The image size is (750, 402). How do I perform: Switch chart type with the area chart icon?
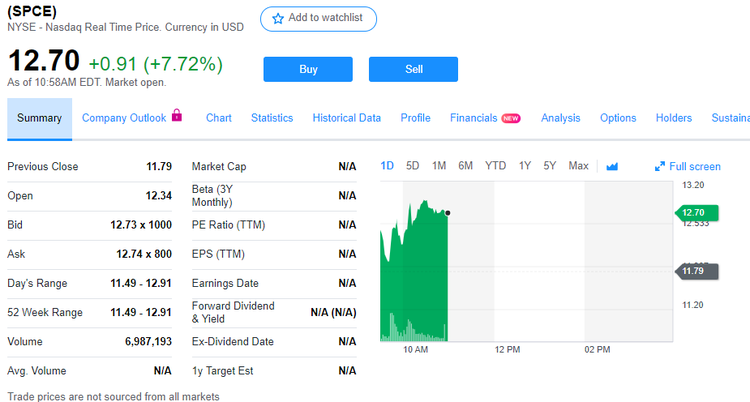[612, 167]
